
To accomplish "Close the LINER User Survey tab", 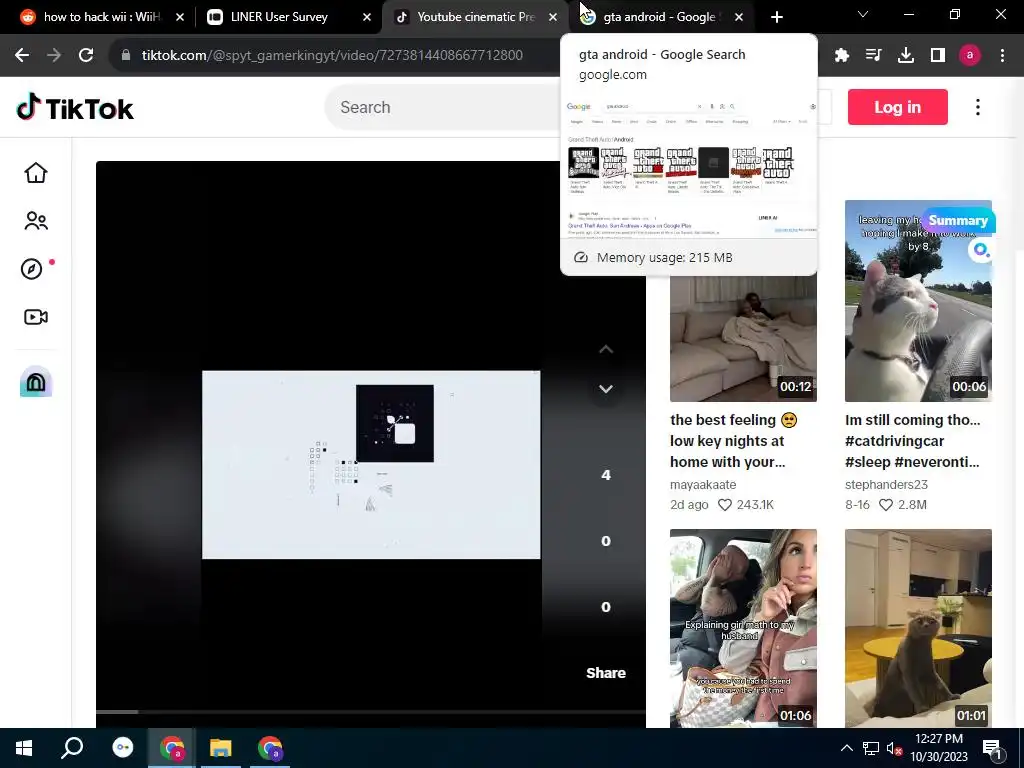I will coord(367,17).
